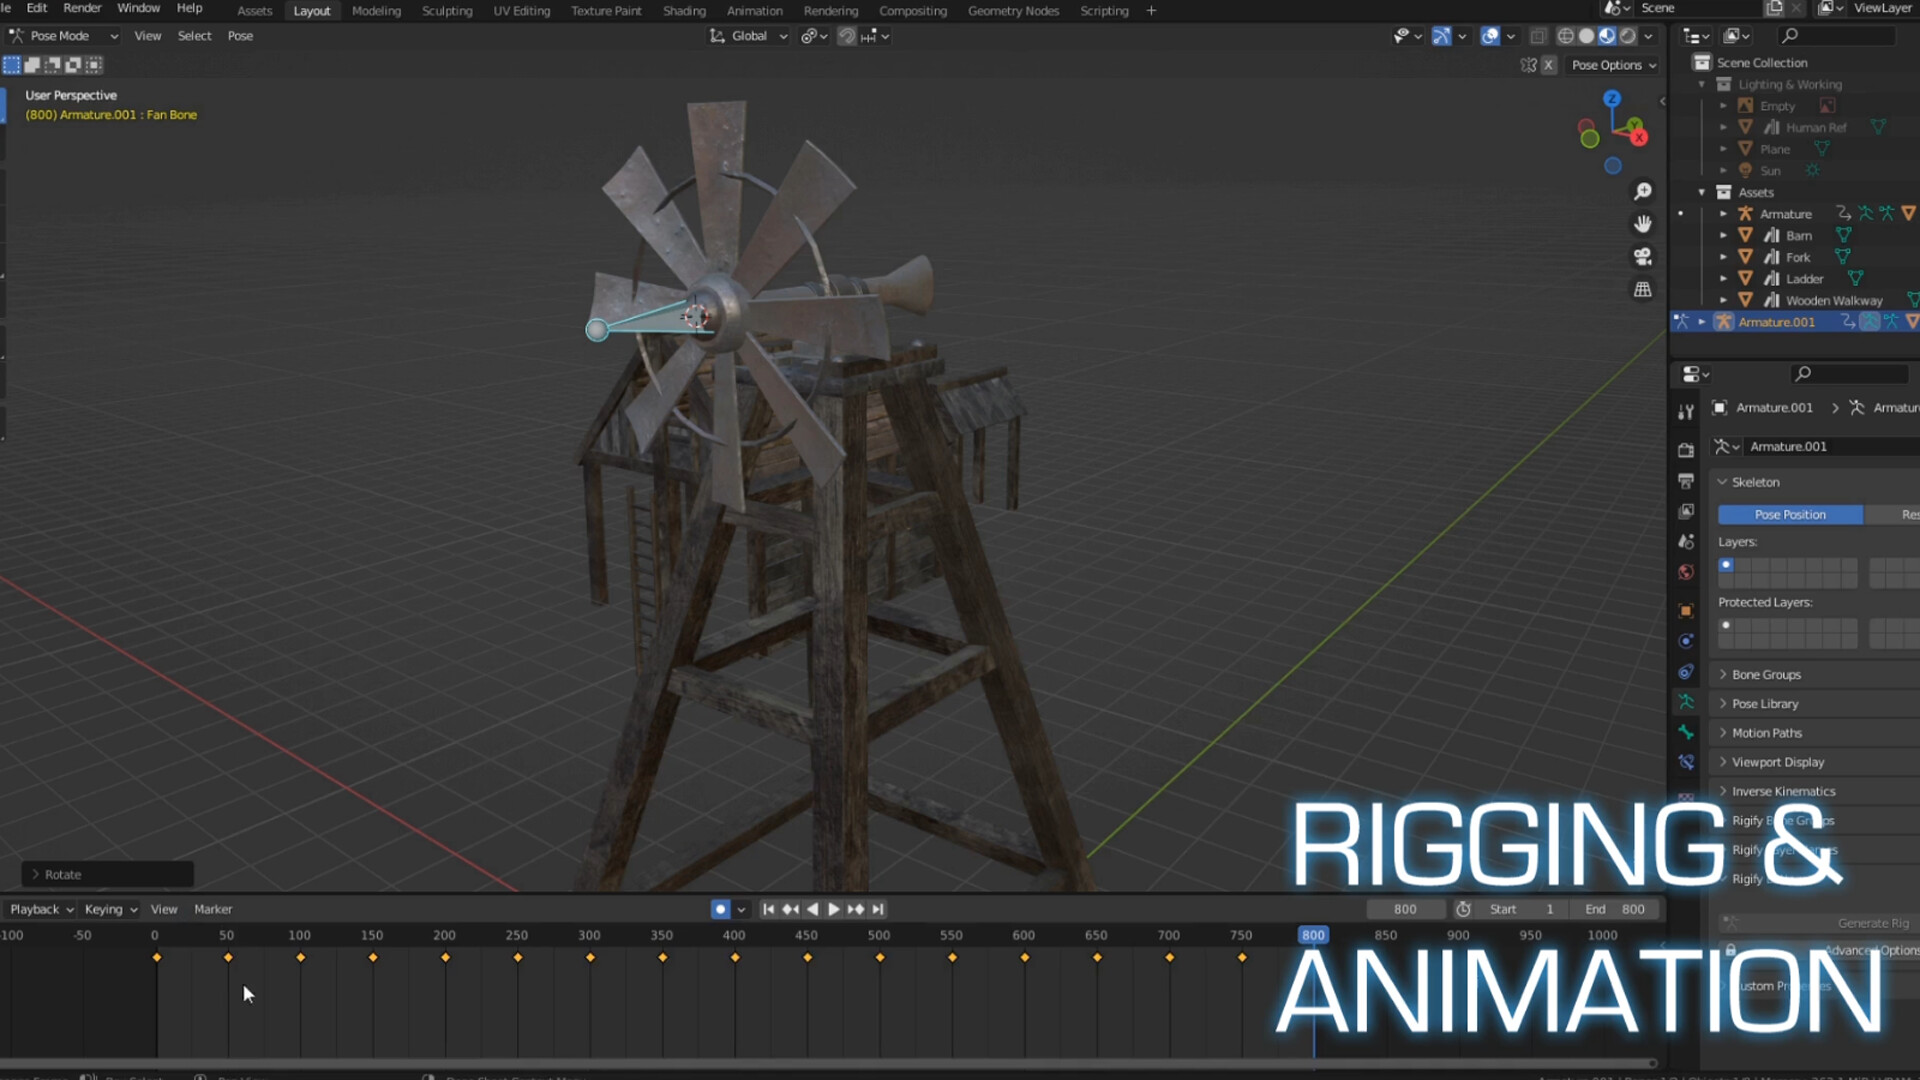Click the timeline horizontal scrollbar
Viewport: 1920px width, 1080px height.
tap(828, 1063)
